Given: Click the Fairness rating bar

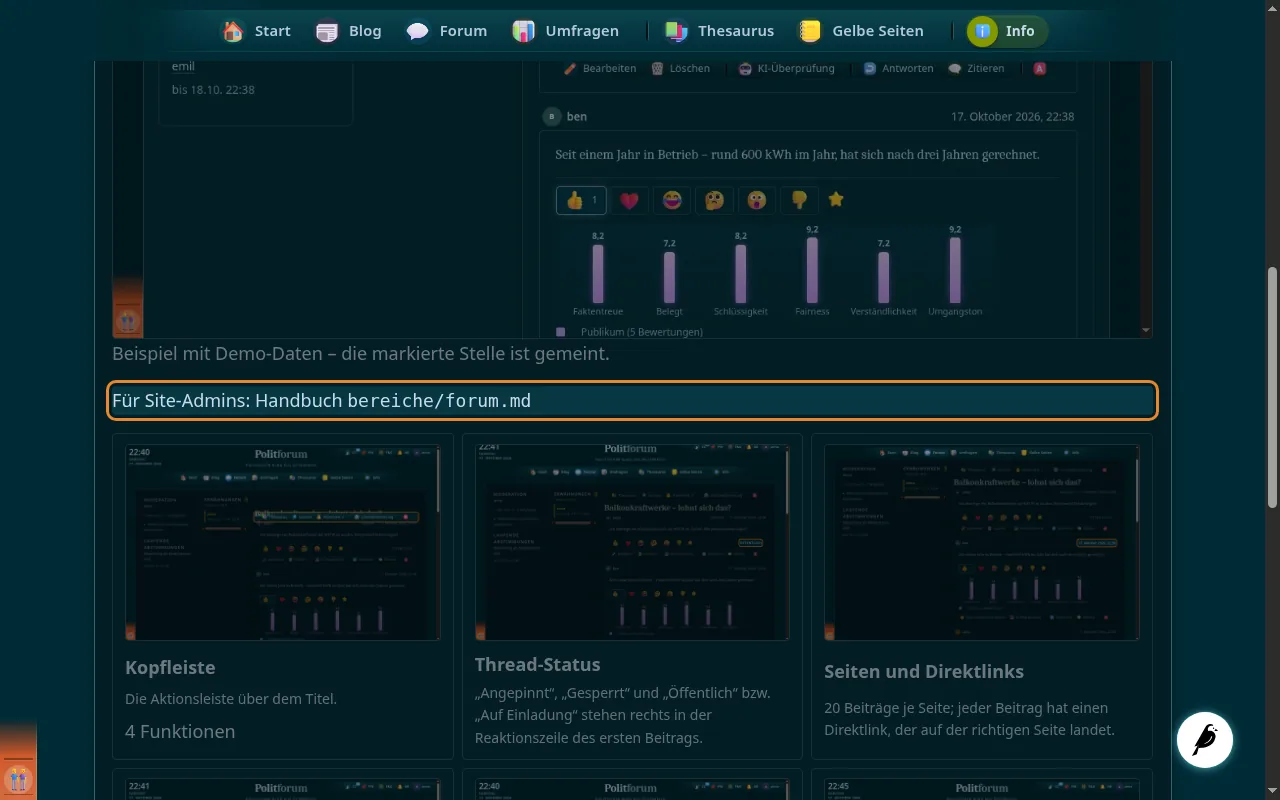Looking at the screenshot, I should [812, 269].
